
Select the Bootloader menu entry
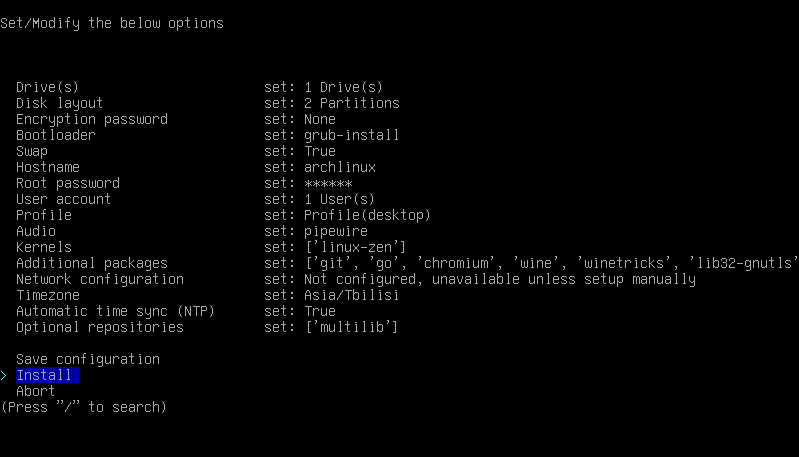click(55, 135)
